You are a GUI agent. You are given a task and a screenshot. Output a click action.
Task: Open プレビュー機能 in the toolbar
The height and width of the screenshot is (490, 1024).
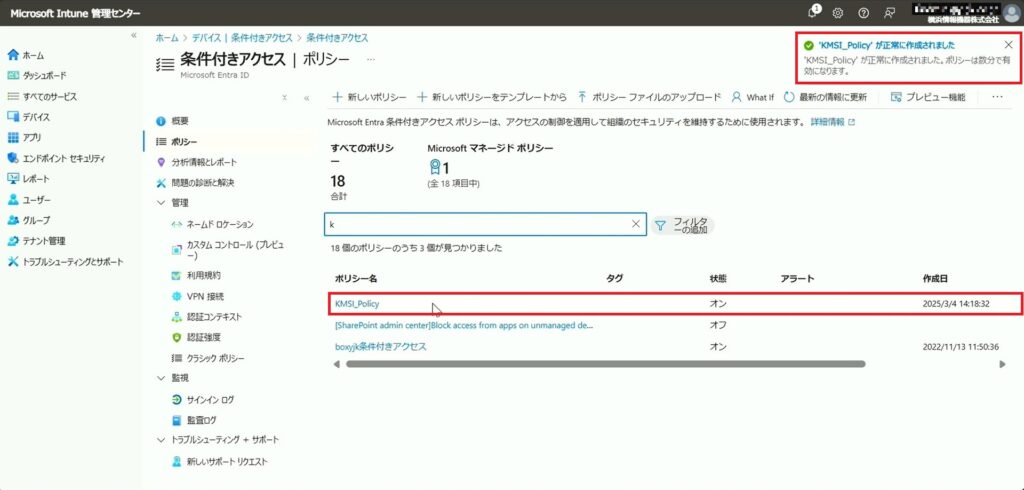tap(927, 97)
